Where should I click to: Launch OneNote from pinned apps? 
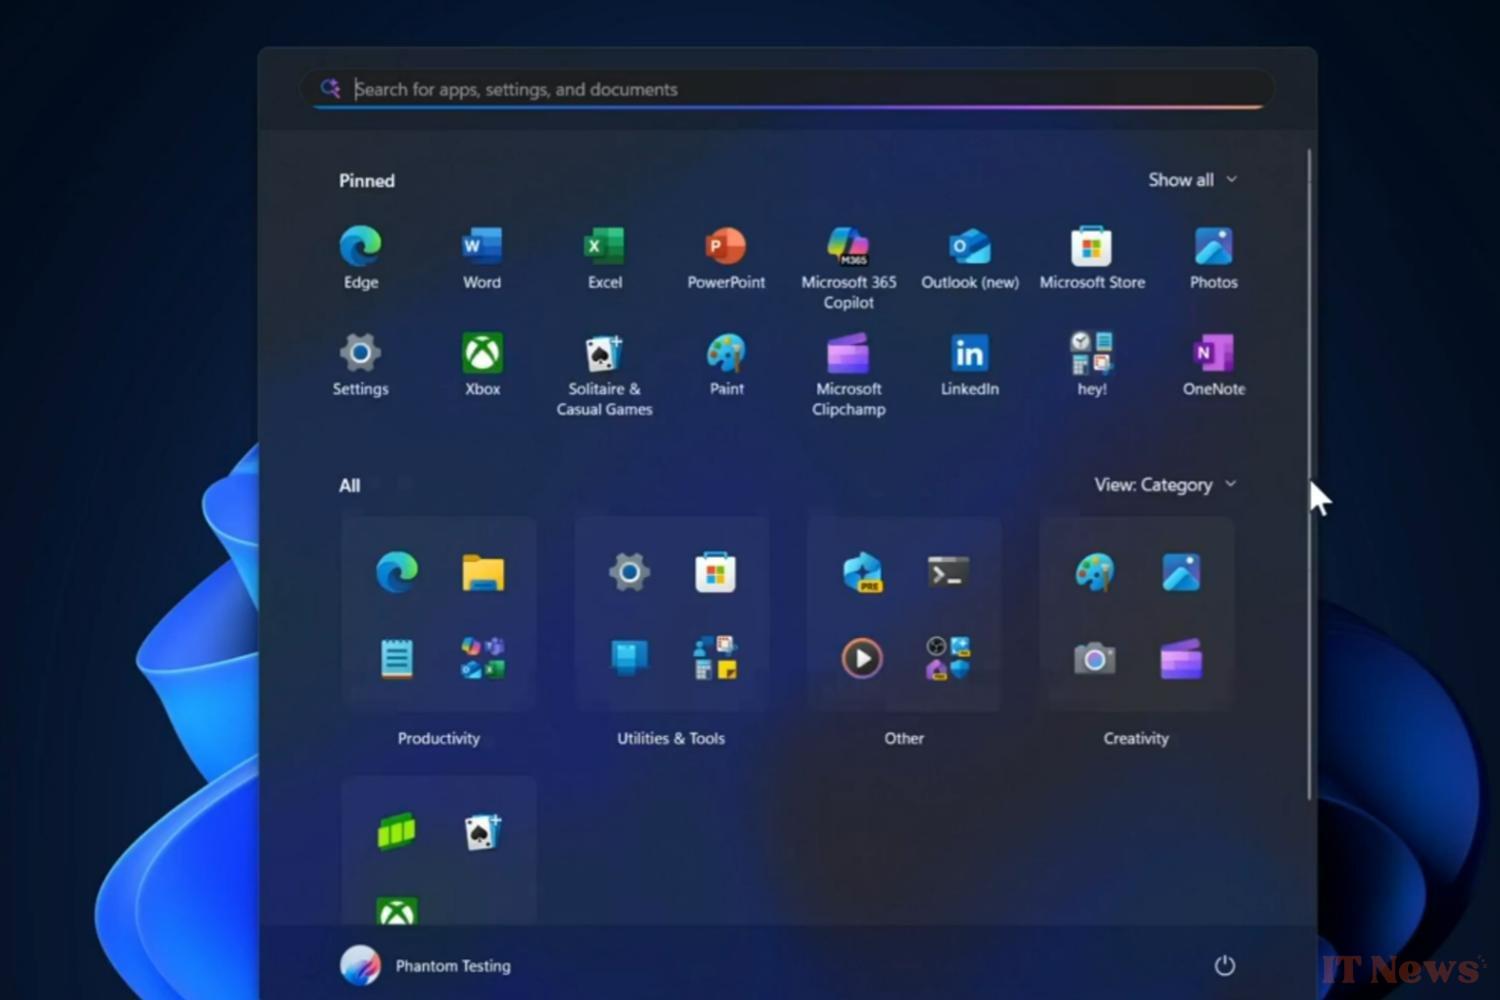1214,365
